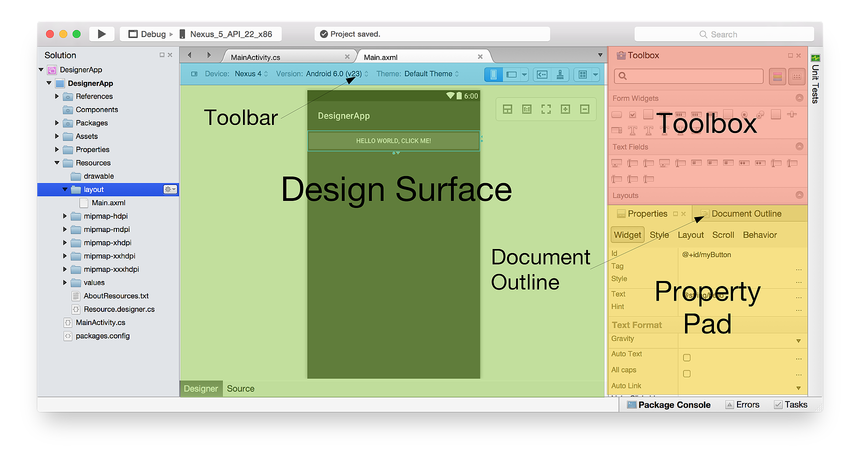Open the layout folder gear options
860x465 pixels.
[170, 189]
